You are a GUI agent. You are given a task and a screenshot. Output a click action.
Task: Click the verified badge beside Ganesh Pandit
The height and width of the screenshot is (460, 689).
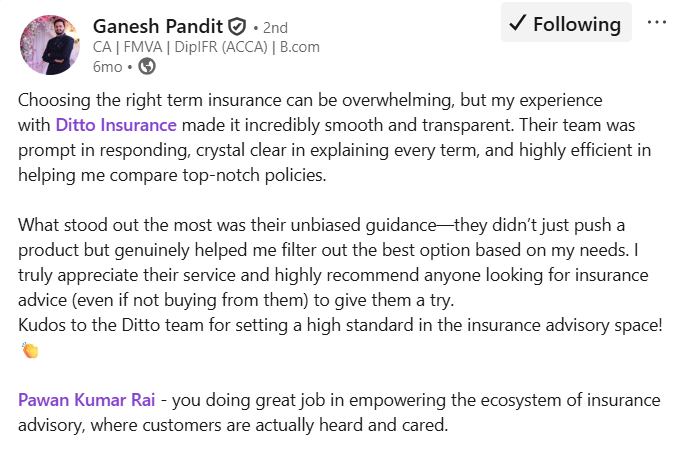click(237, 26)
